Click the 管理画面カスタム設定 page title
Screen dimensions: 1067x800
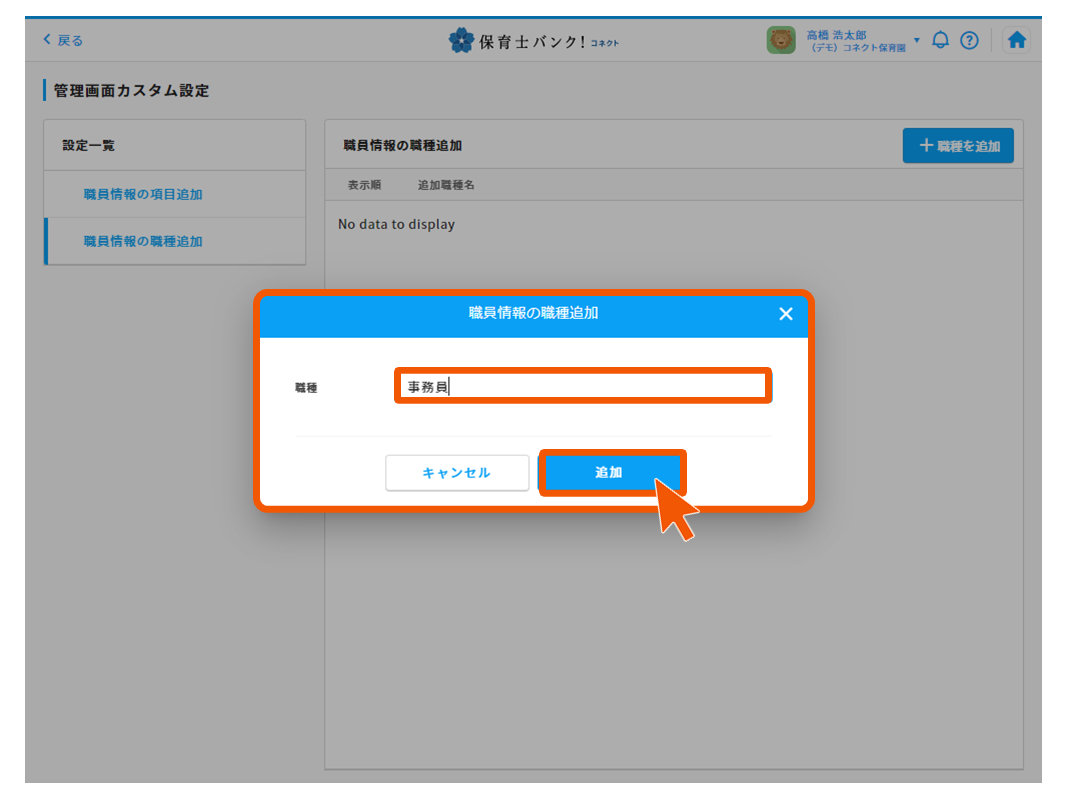131,91
